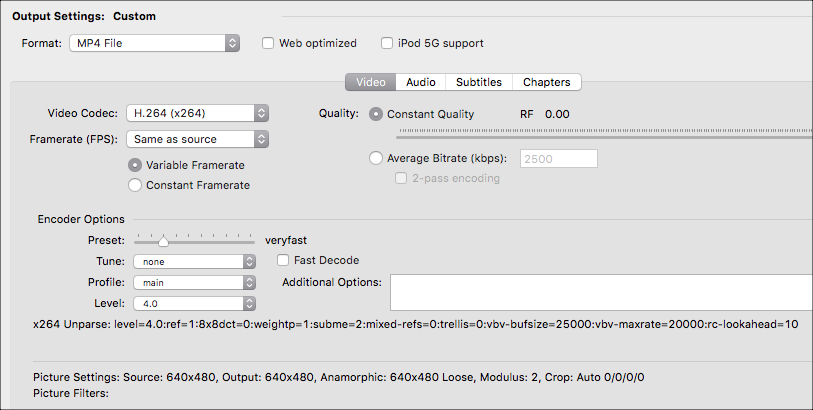Go to the Chapters tab
Image resolution: width=813 pixels, height=410 pixels.
click(x=546, y=82)
